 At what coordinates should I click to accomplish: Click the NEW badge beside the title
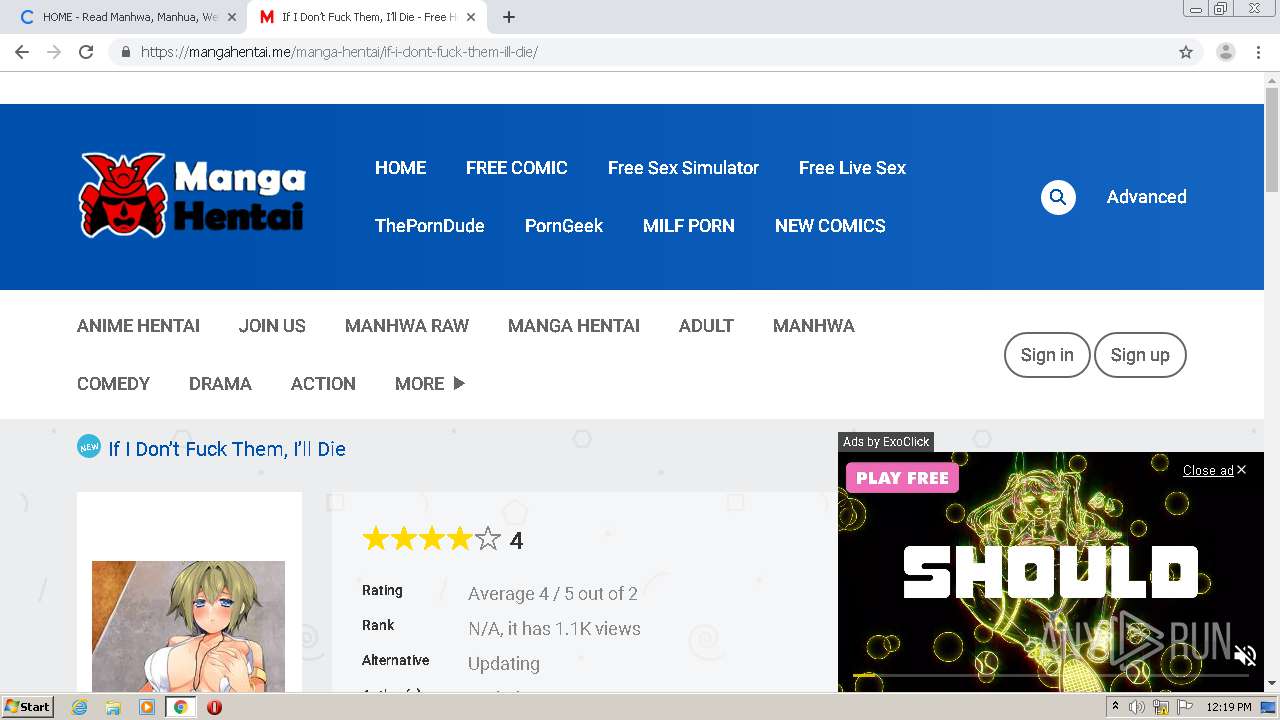tap(89, 446)
